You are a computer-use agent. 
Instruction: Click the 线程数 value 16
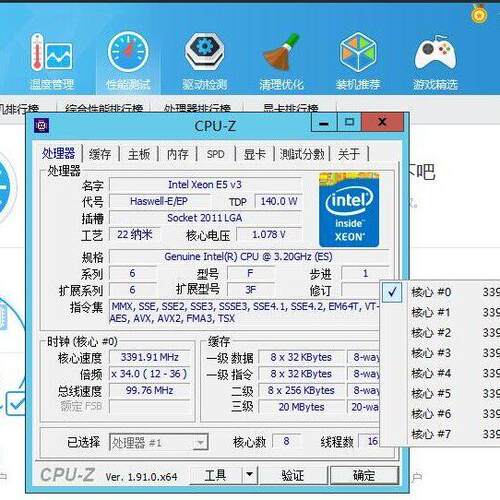click(x=369, y=441)
